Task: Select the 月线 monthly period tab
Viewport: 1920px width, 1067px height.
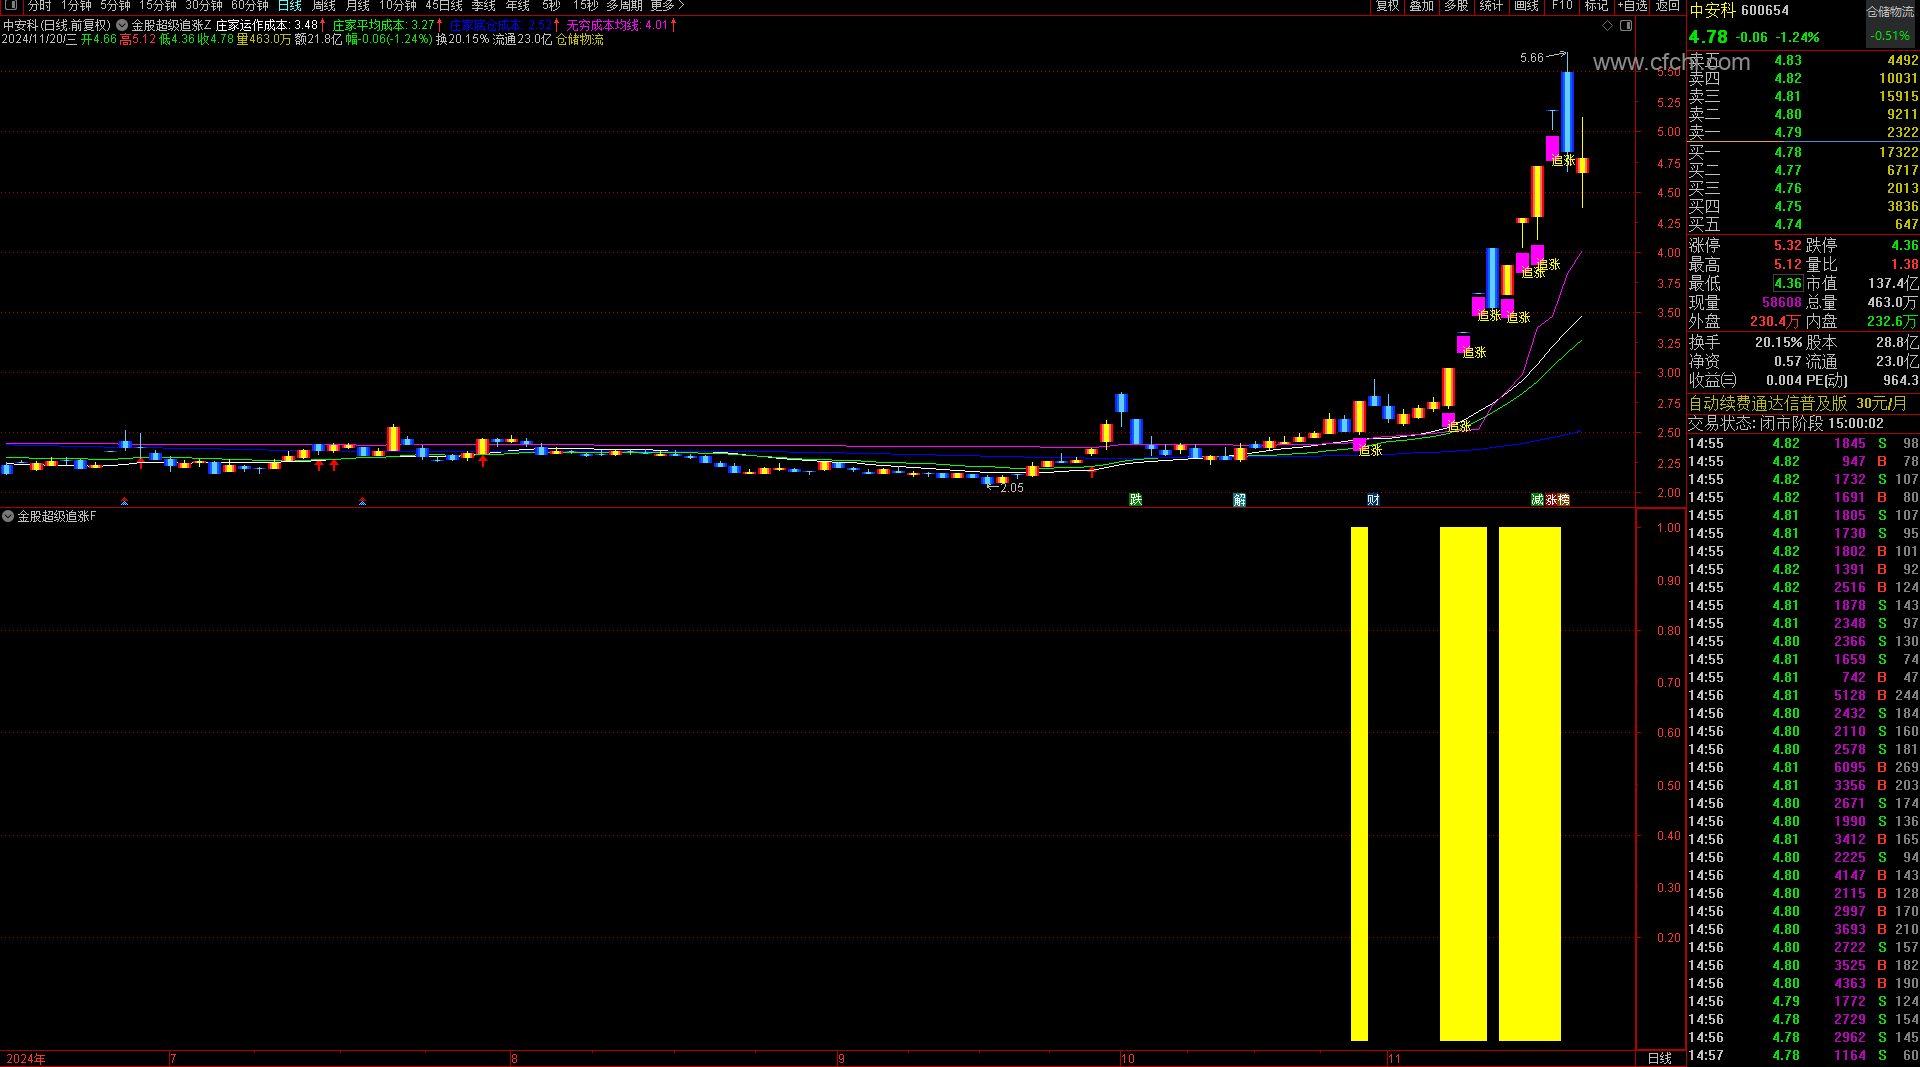Action: (358, 6)
